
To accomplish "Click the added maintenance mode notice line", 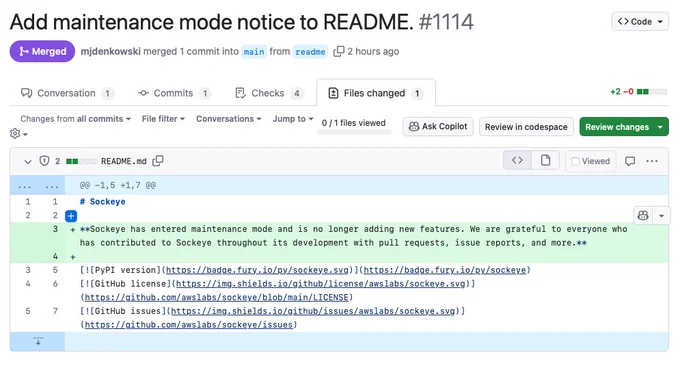I will (x=353, y=236).
